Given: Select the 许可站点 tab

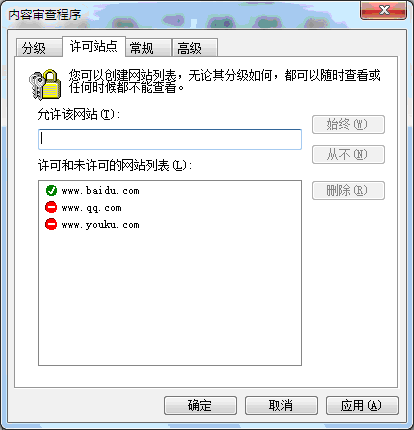Looking at the screenshot, I should (x=94, y=46).
